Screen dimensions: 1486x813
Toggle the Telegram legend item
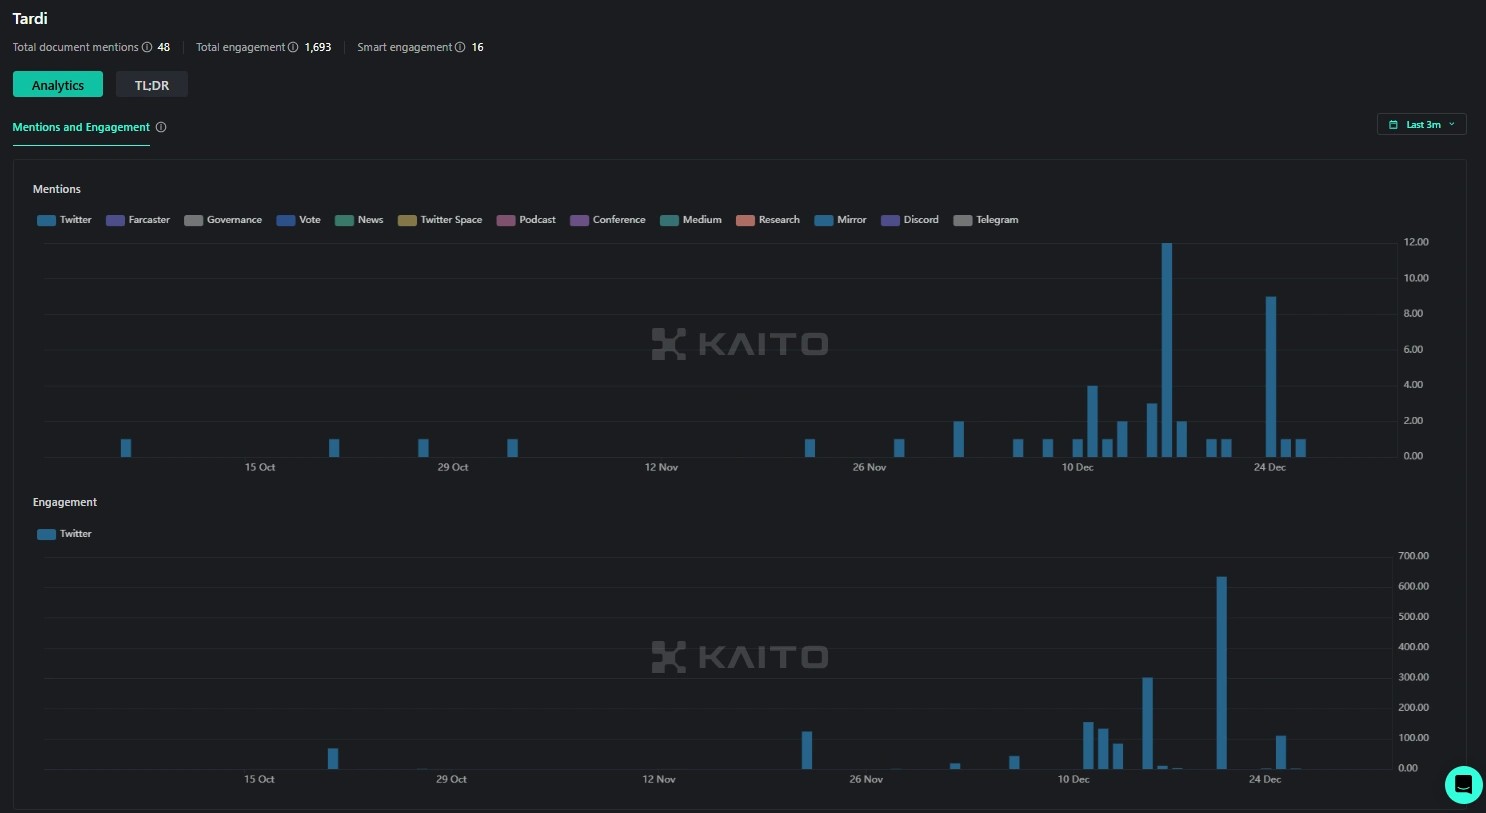986,220
